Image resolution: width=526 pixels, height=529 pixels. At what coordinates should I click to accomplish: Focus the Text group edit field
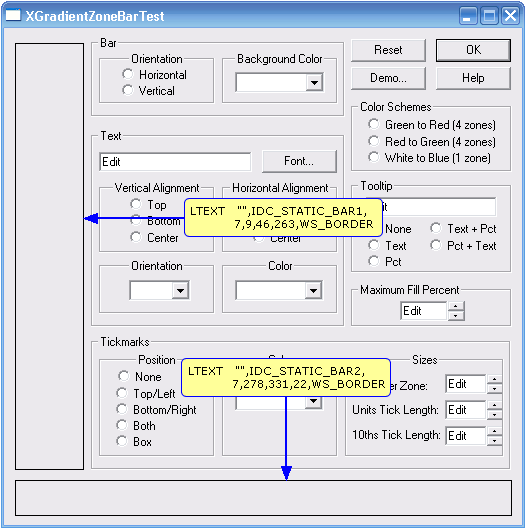click(x=175, y=162)
